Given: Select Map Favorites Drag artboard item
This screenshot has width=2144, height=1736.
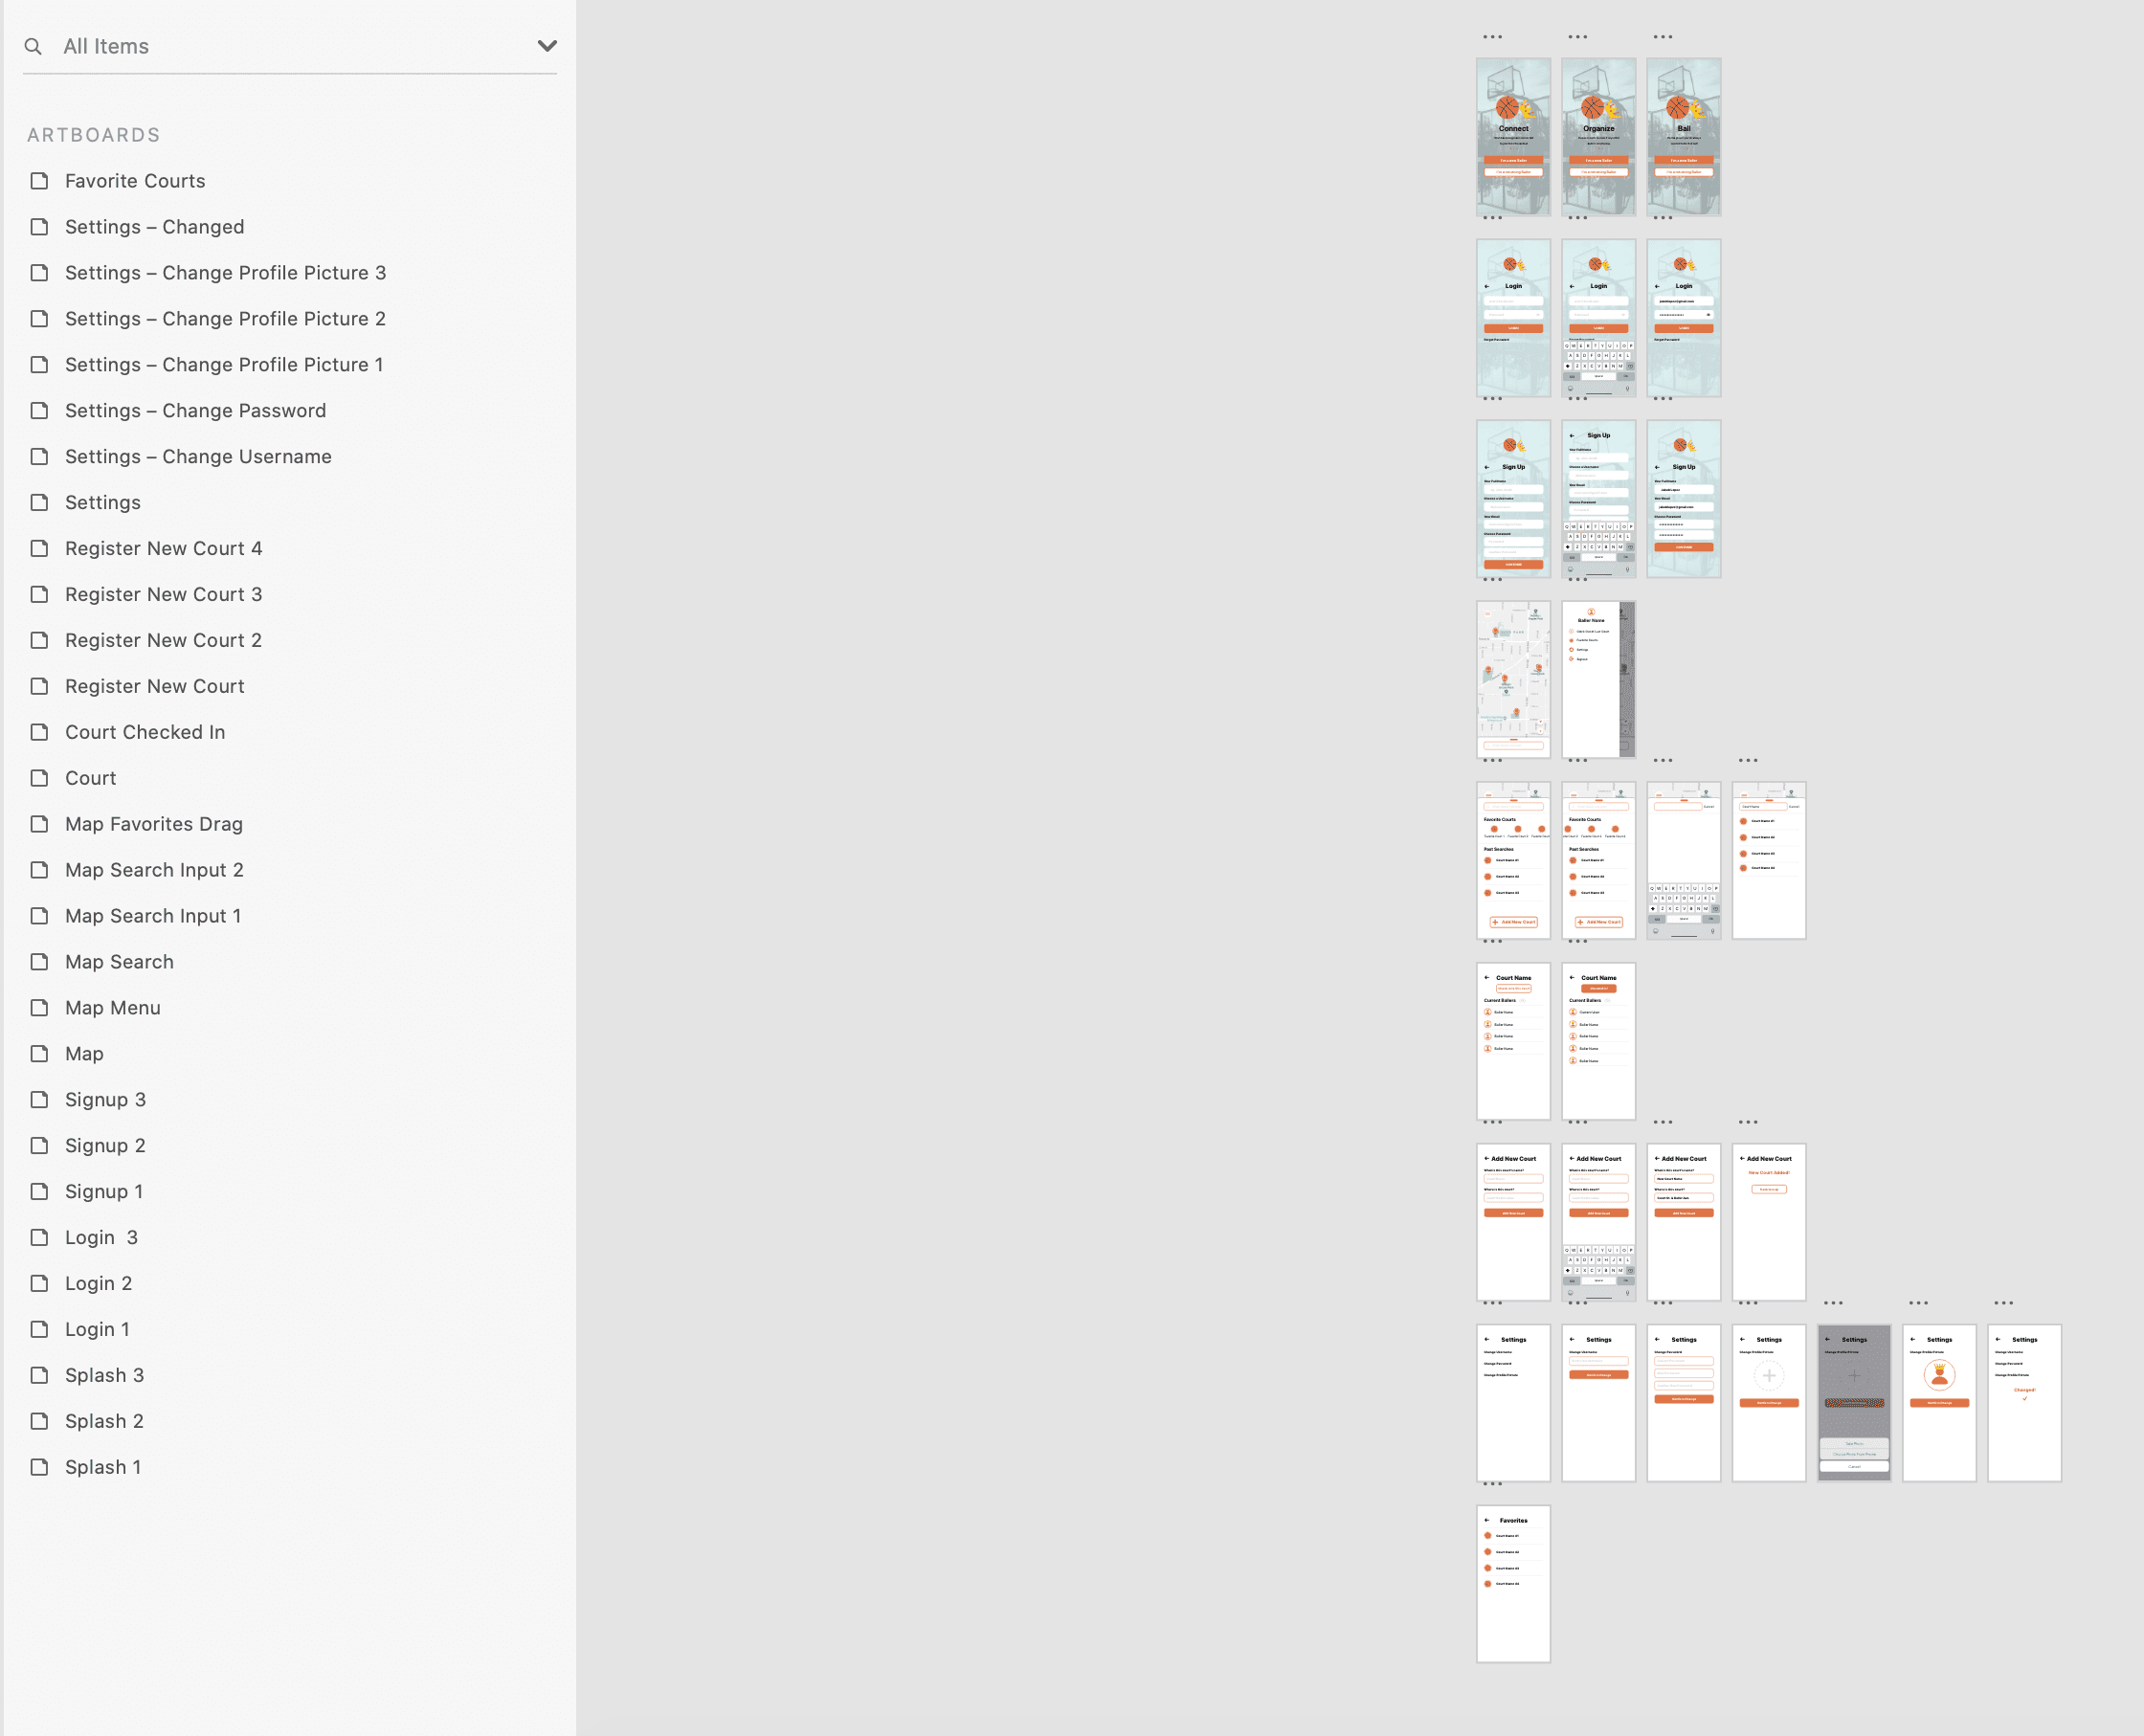Looking at the screenshot, I should pos(154,824).
